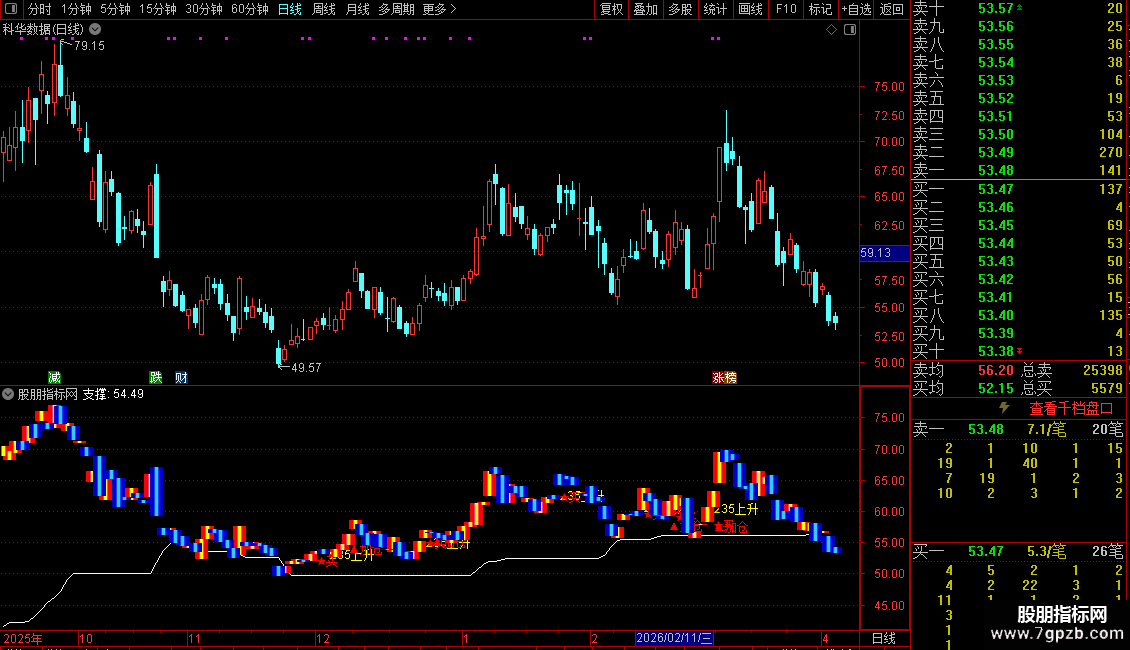Expand the 更多 periods menu
This screenshot has width=1130, height=650.
pos(439,9)
